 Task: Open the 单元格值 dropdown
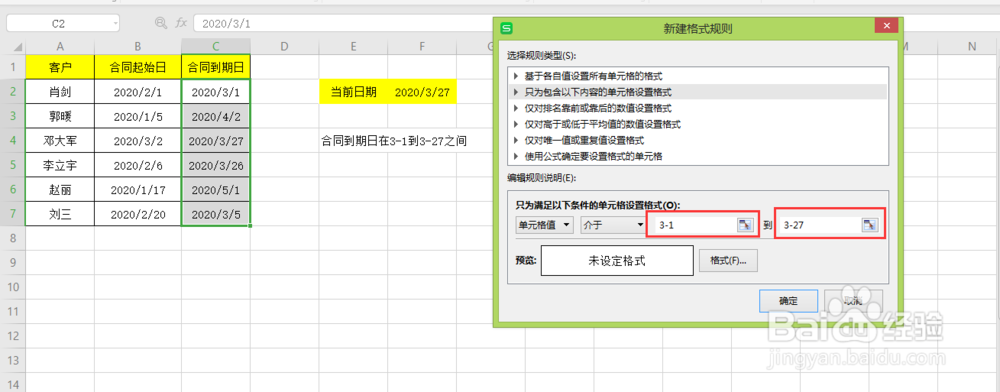(x=544, y=224)
